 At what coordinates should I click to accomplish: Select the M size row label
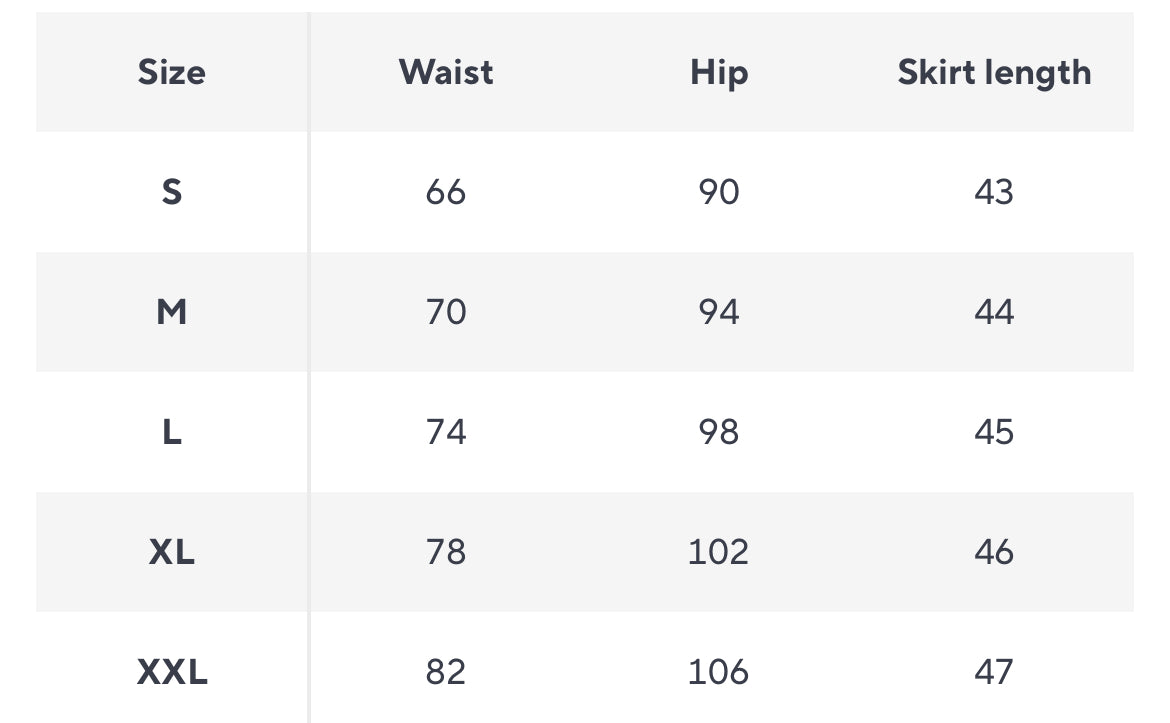point(172,312)
